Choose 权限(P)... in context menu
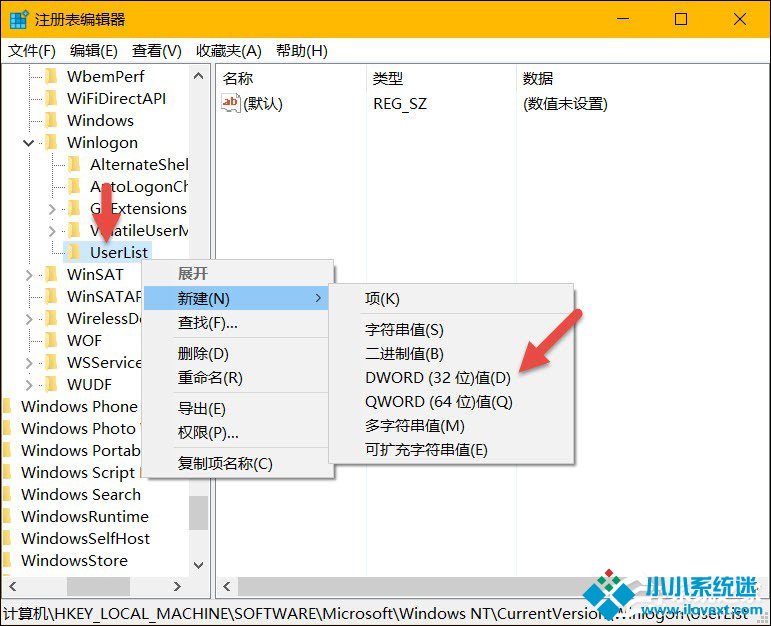This screenshot has width=771, height=626. point(237,433)
